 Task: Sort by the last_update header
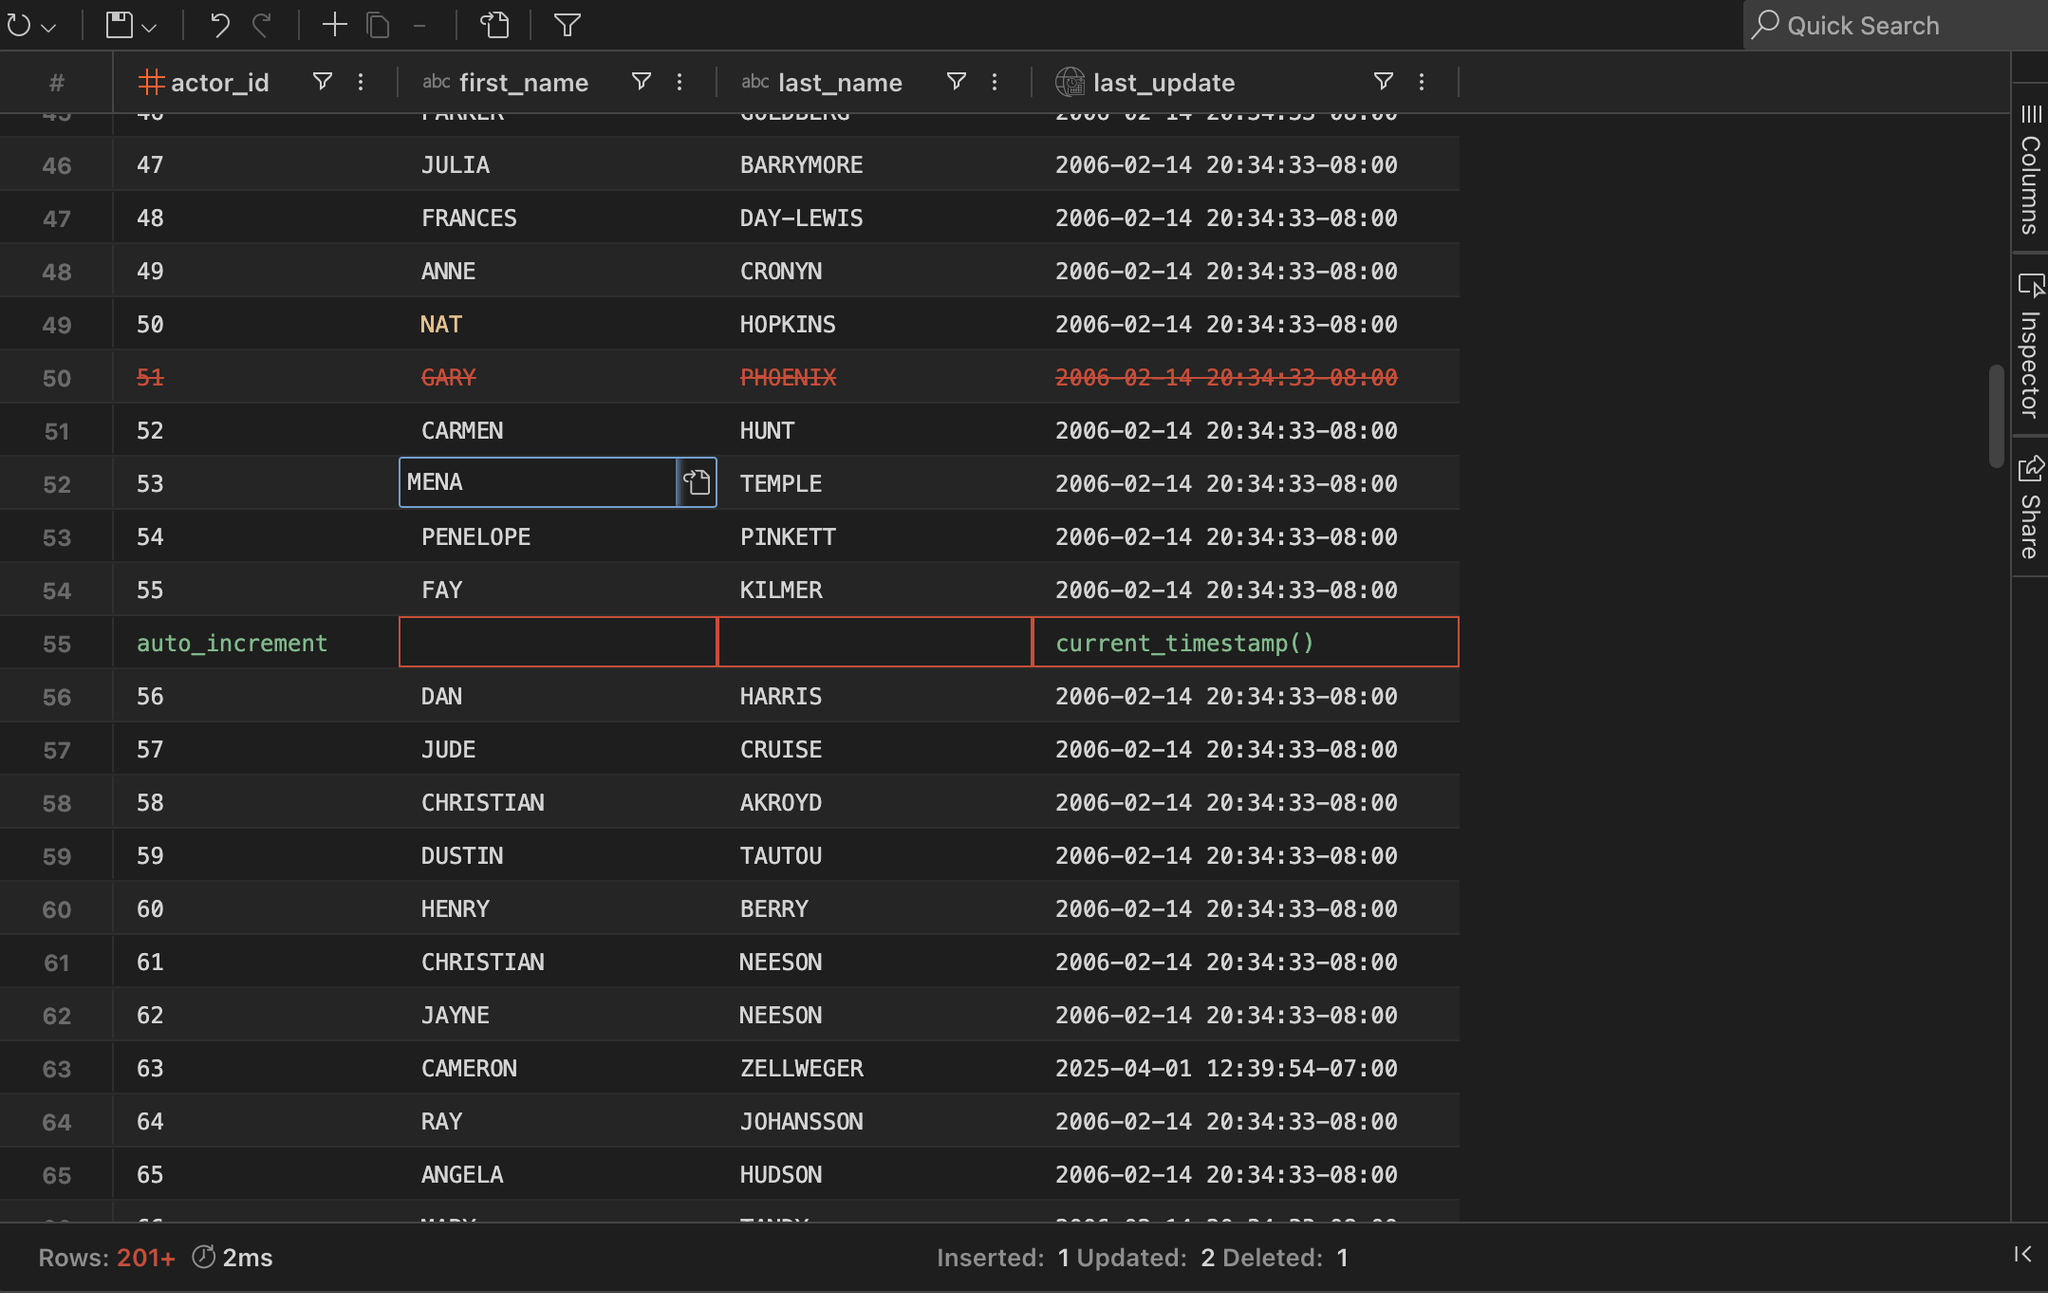(x=1164, y=82)
